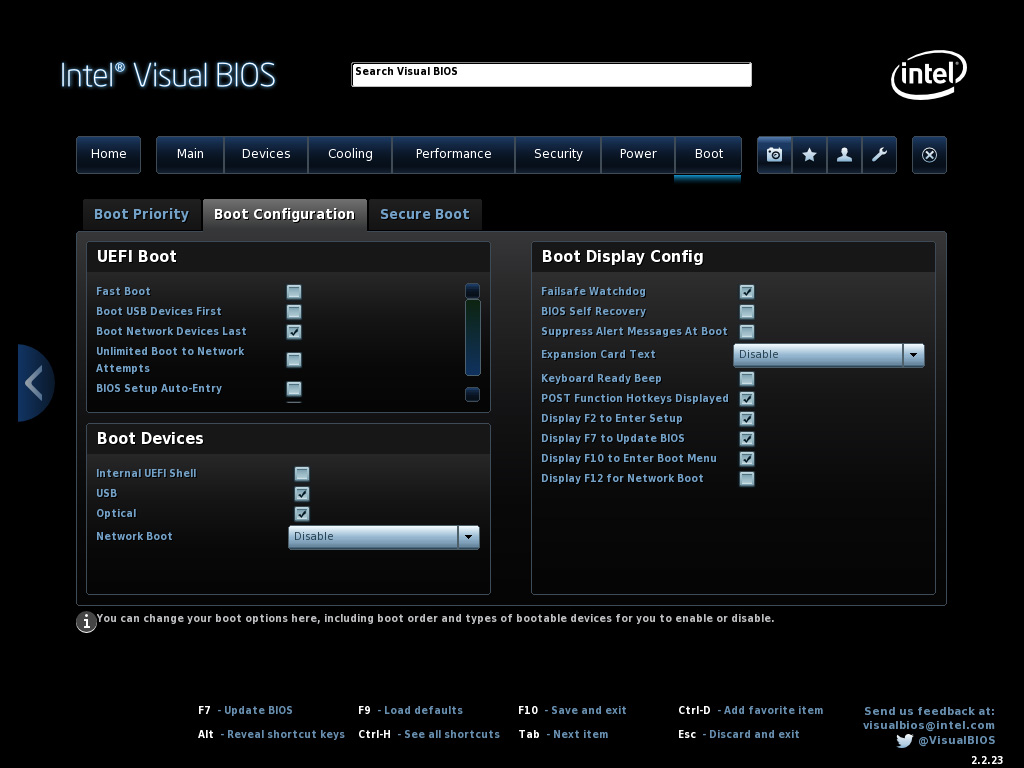Click the user profile icon

click(x=844, y=155)
